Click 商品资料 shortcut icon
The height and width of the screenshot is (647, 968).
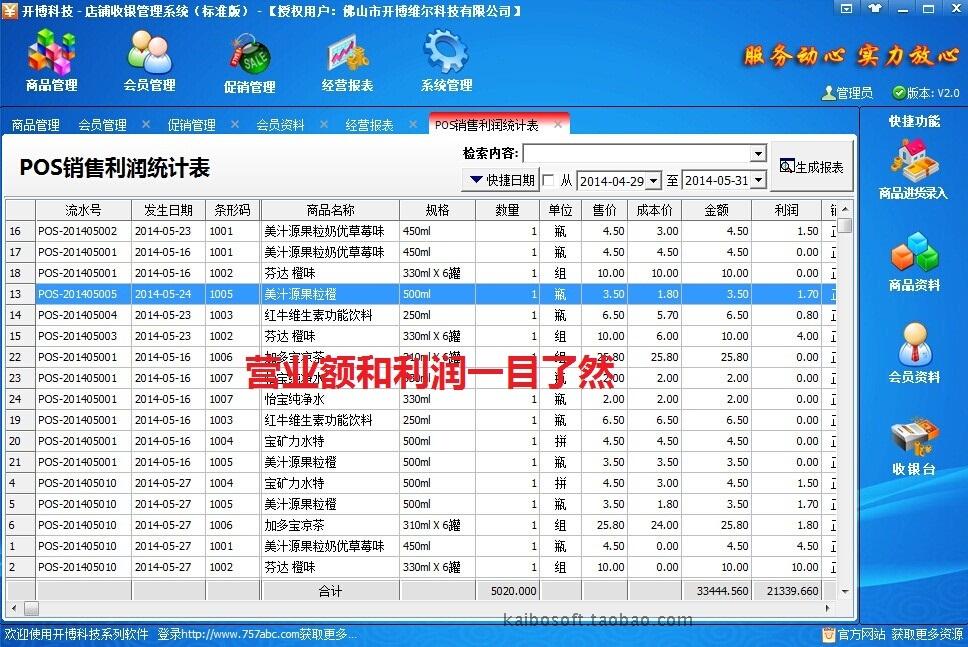click(914, 262)
